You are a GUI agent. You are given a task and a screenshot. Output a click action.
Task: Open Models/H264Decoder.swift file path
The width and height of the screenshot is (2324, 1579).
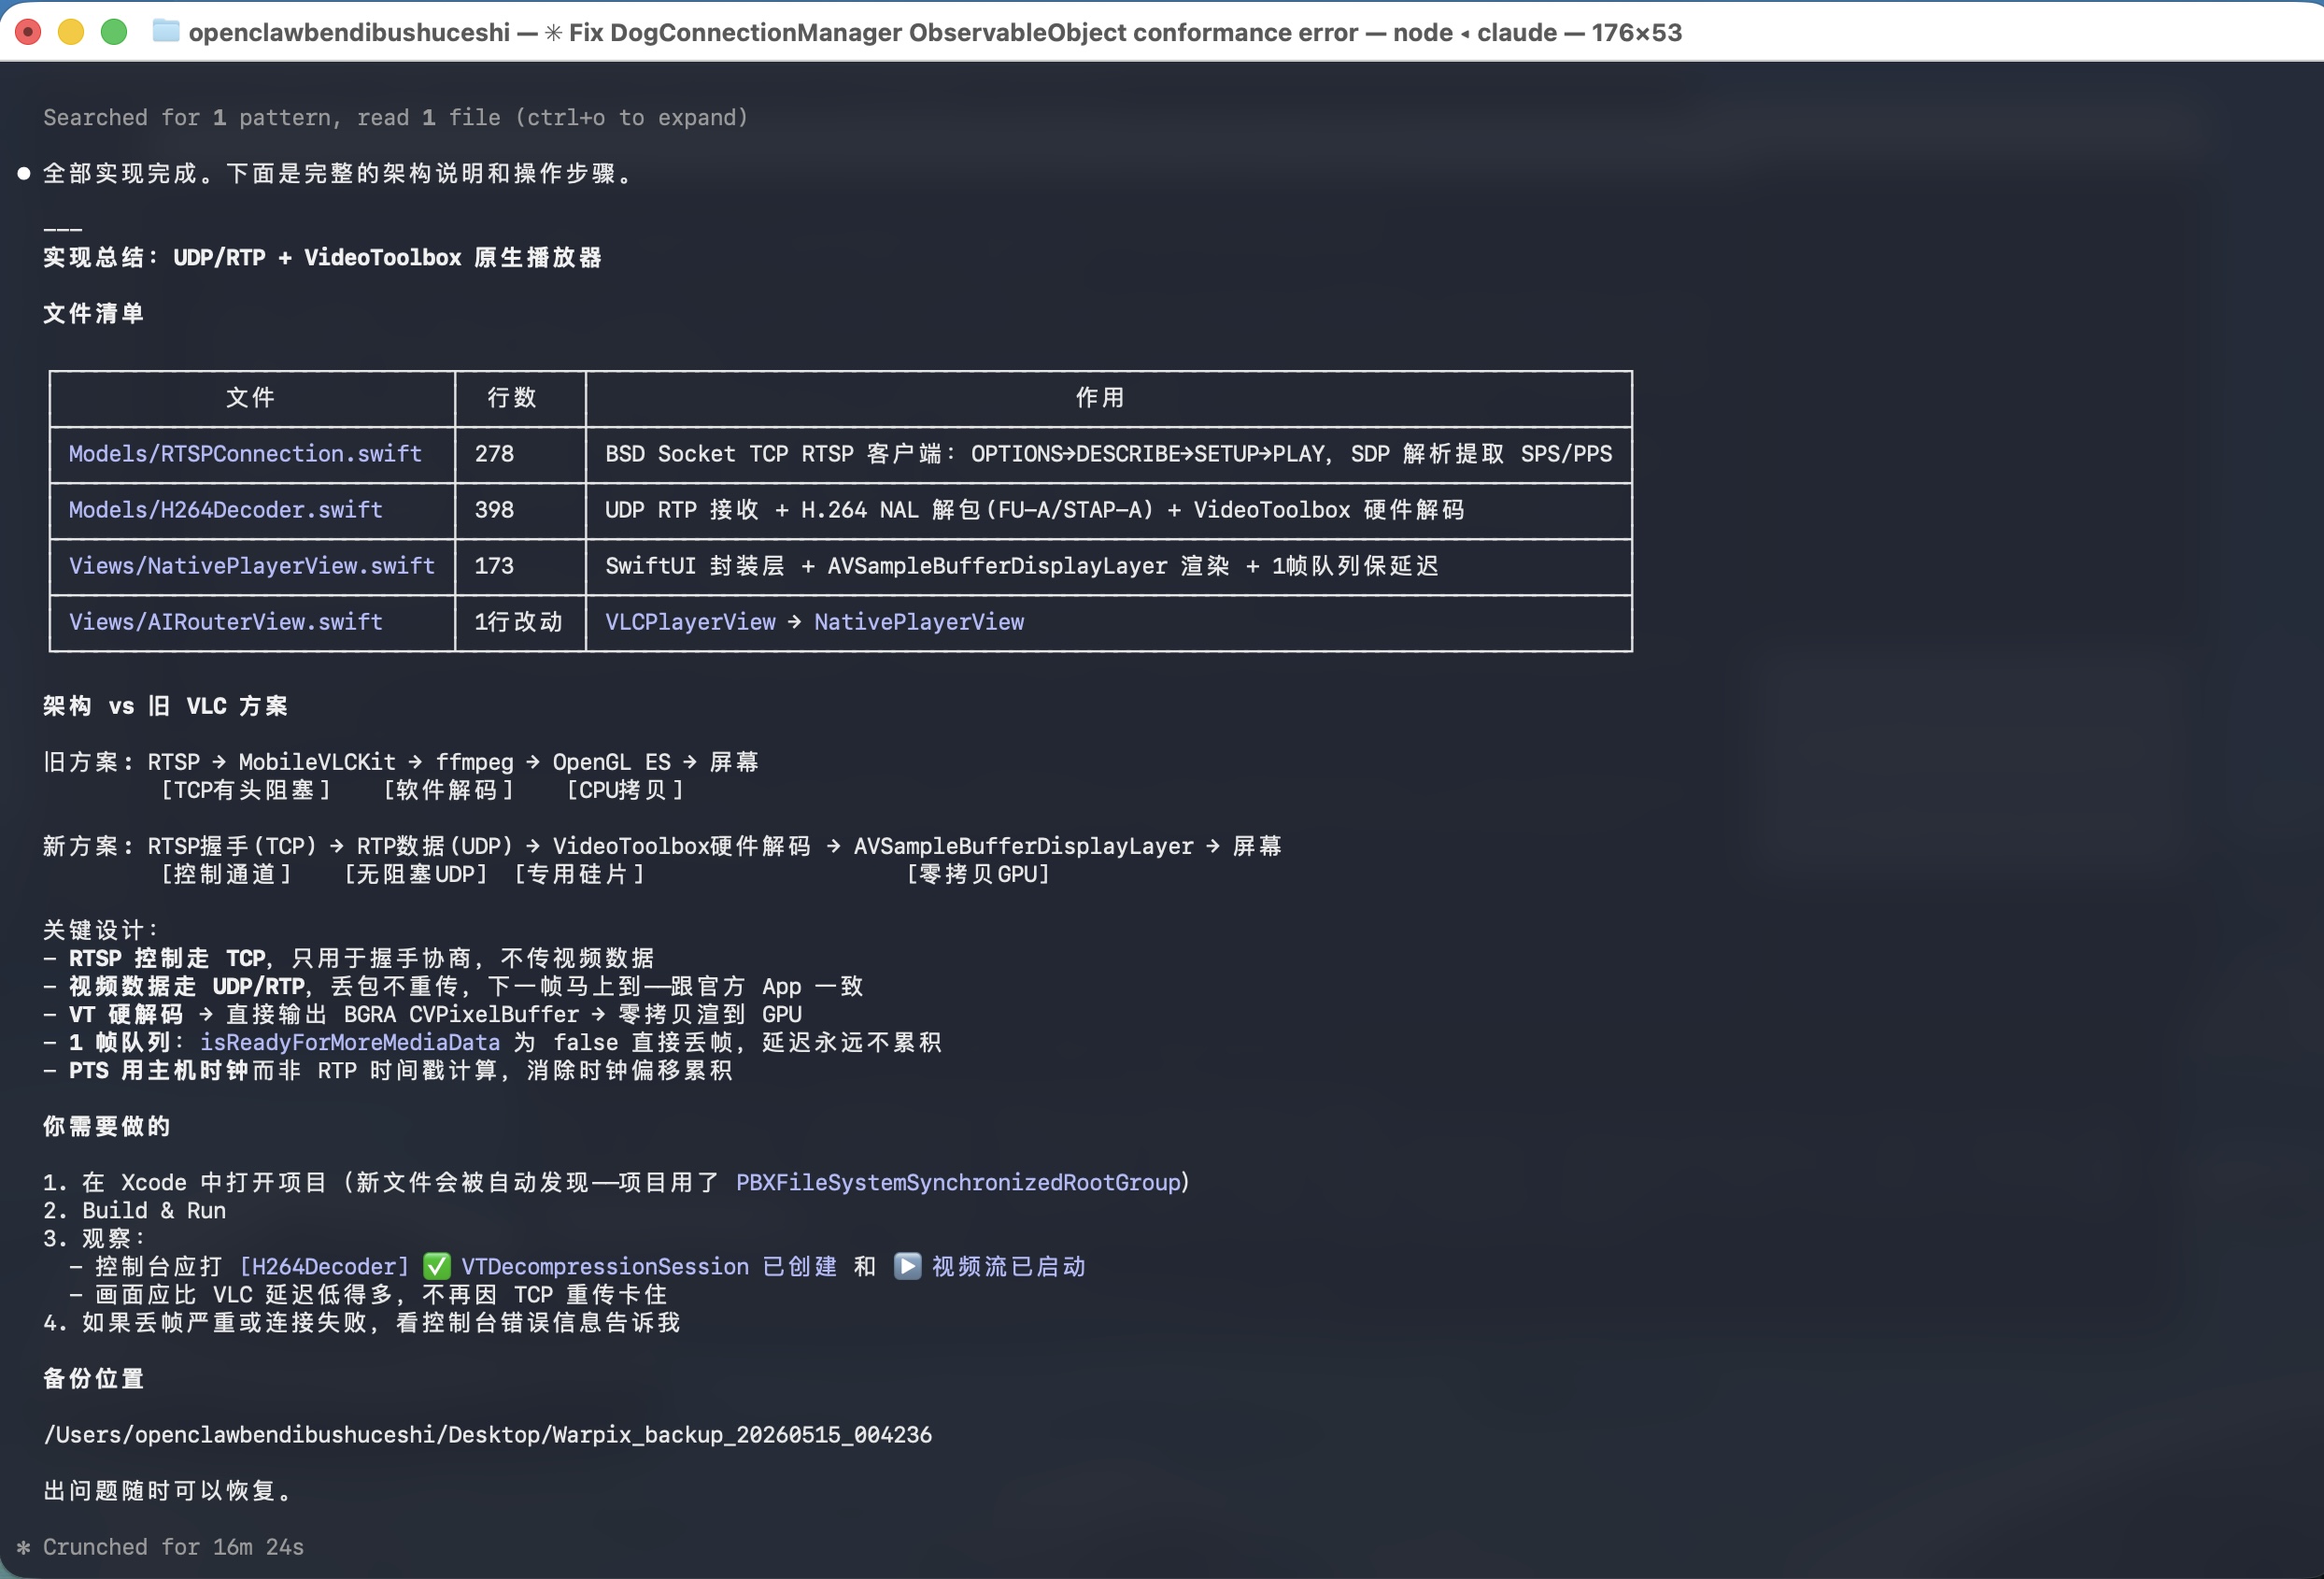226,510
